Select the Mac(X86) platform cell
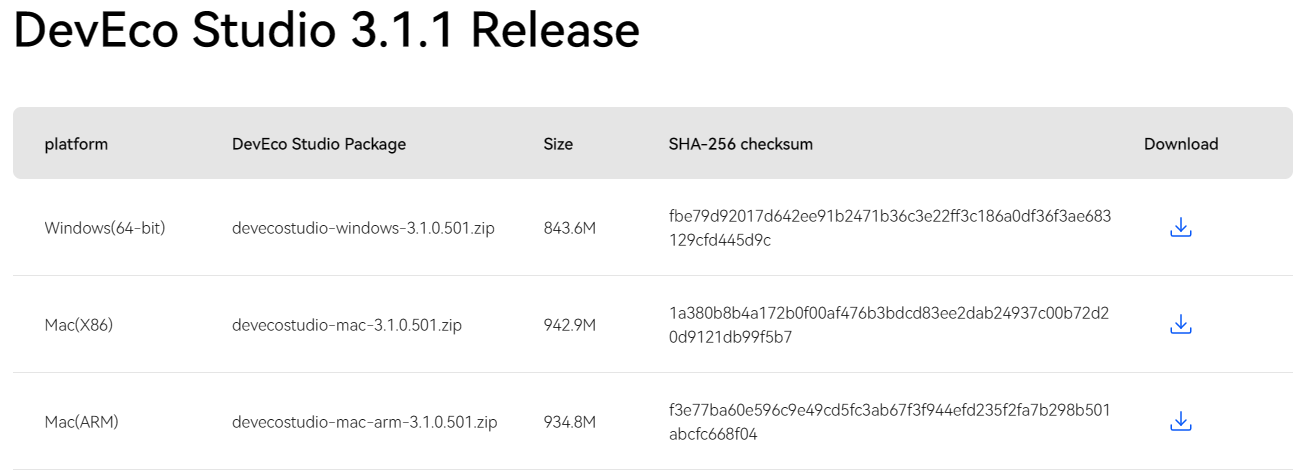The width and height of the screenshot is (1297, 470). tap(79, 325)
